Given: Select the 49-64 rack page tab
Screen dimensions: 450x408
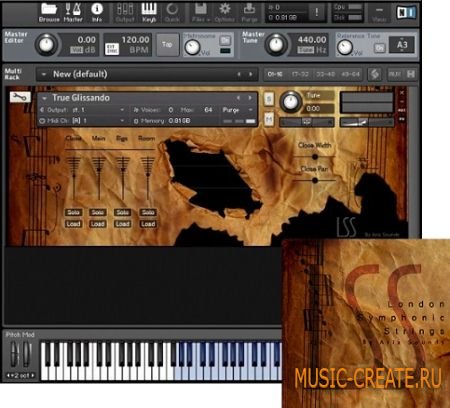Looking at the screenshot, I should tap(350, 74).
